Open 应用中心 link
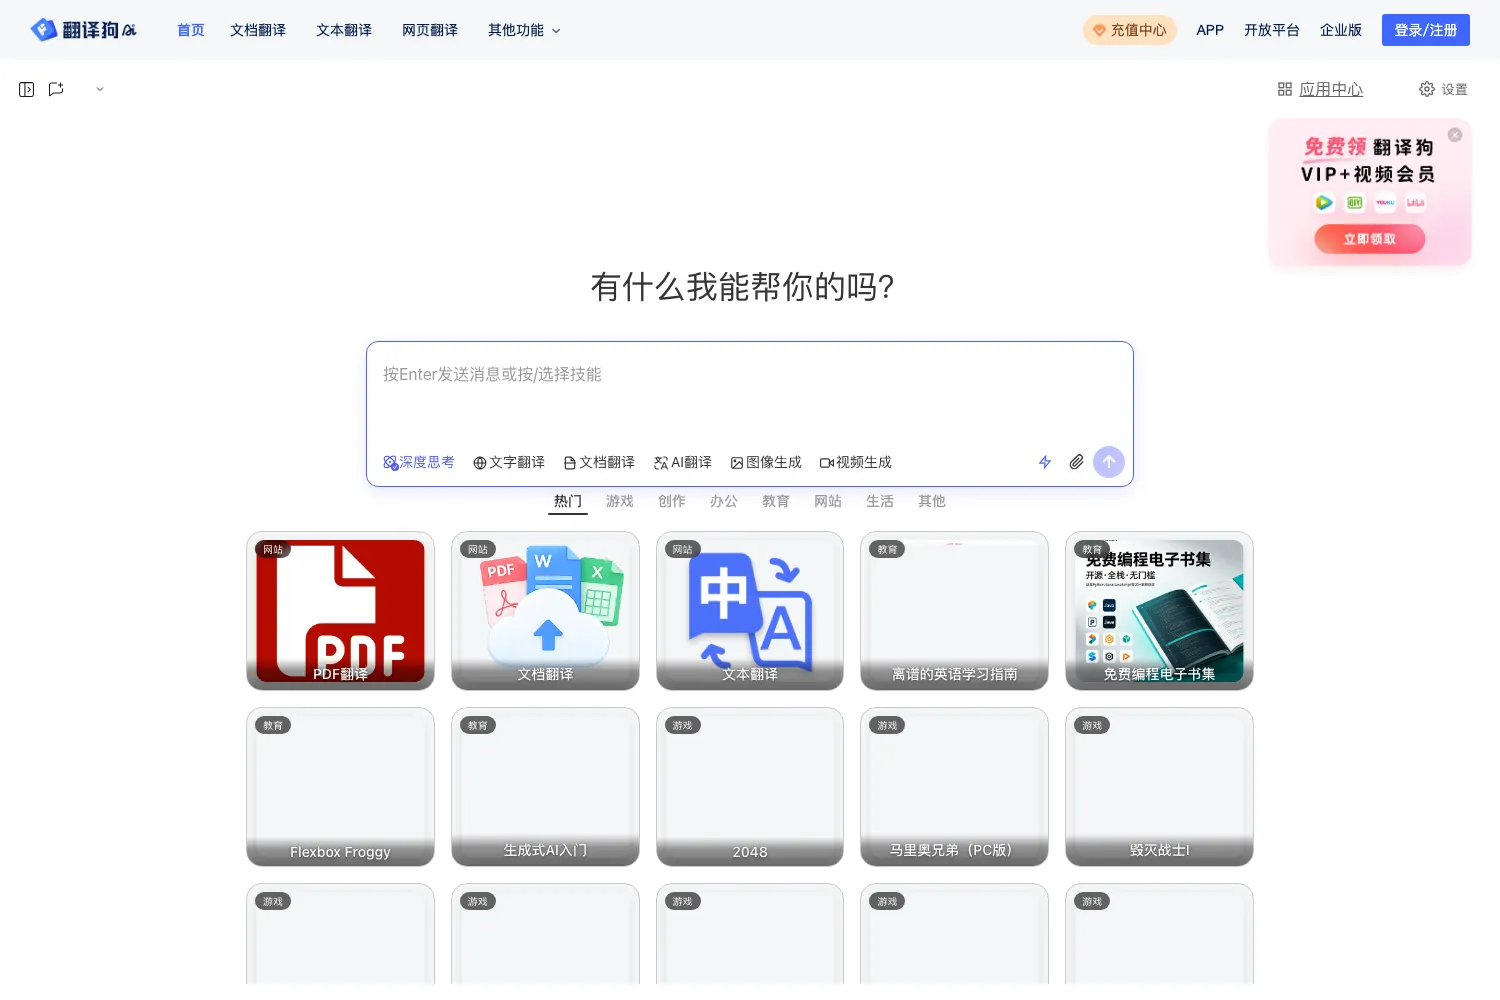 click(1331, 89)
